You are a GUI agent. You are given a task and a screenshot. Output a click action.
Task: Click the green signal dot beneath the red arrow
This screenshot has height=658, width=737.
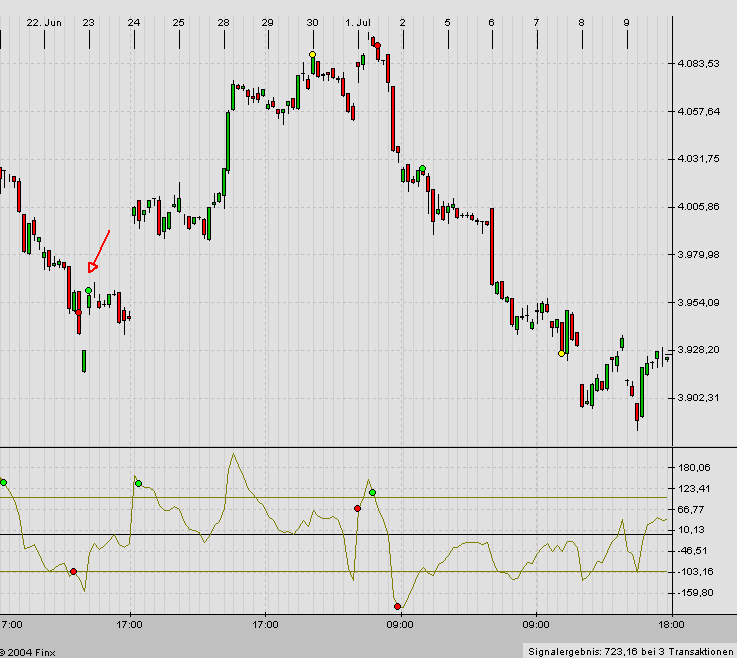click(x=88, y=291)
